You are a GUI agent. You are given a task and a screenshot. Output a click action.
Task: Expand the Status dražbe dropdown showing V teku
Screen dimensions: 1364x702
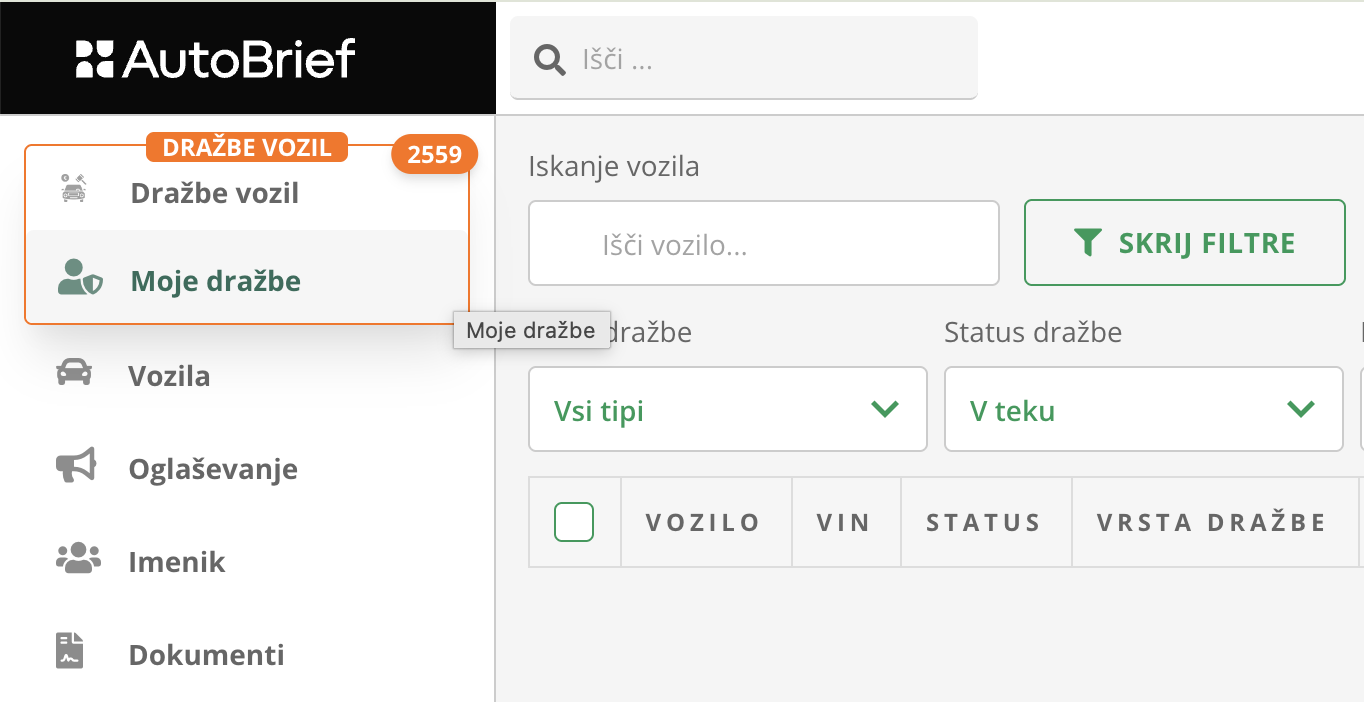tap(1142, 409)
